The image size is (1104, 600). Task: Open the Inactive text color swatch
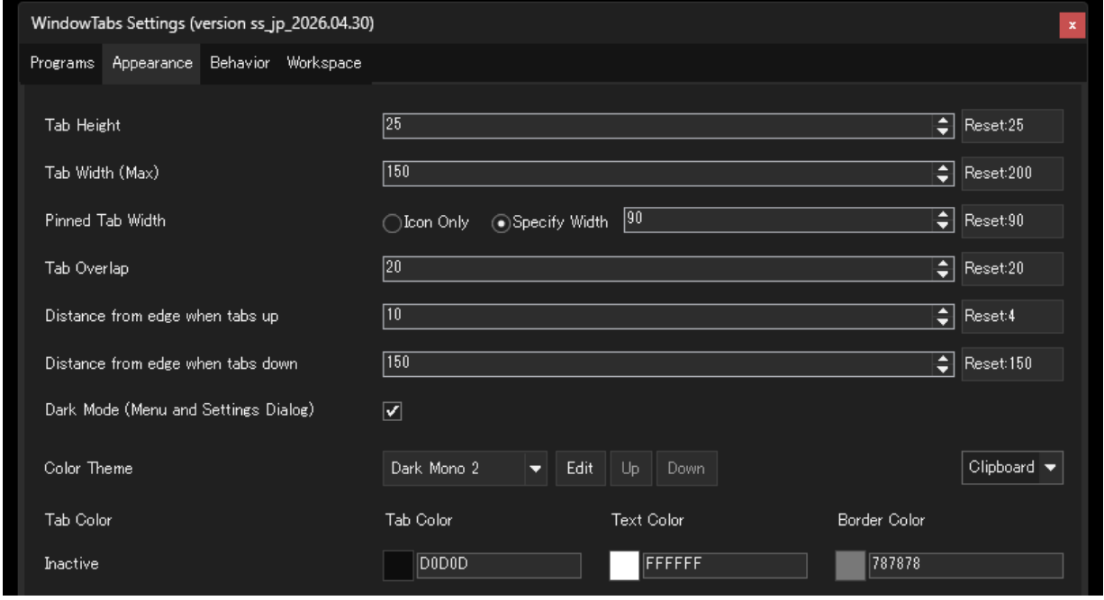(x=624, y=565)
